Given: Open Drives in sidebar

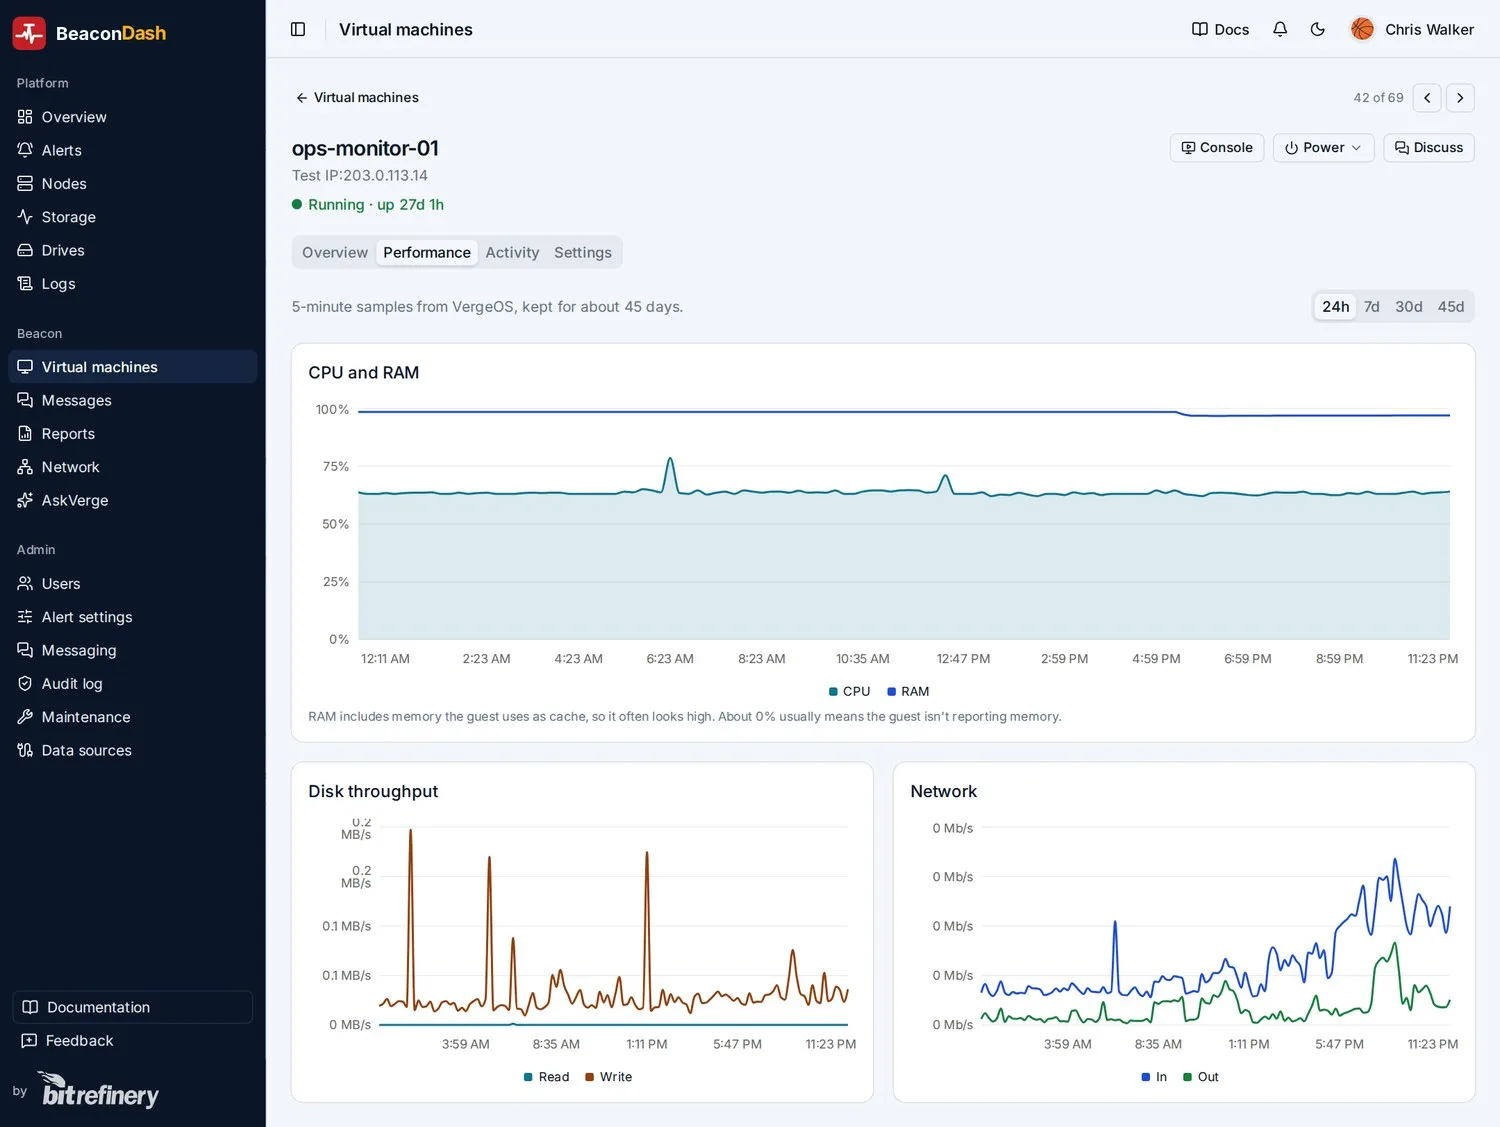Looking at the screenshot, I should click(132, 250).
